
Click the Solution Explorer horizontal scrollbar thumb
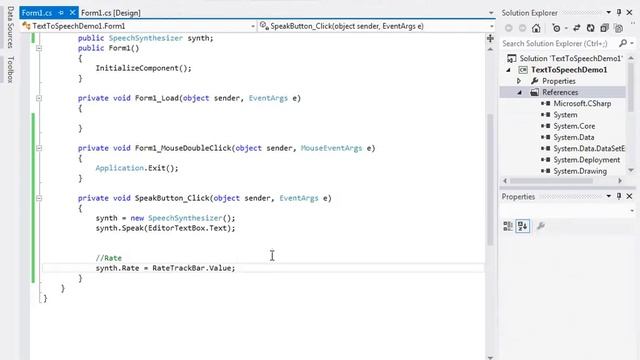[551, 181]
